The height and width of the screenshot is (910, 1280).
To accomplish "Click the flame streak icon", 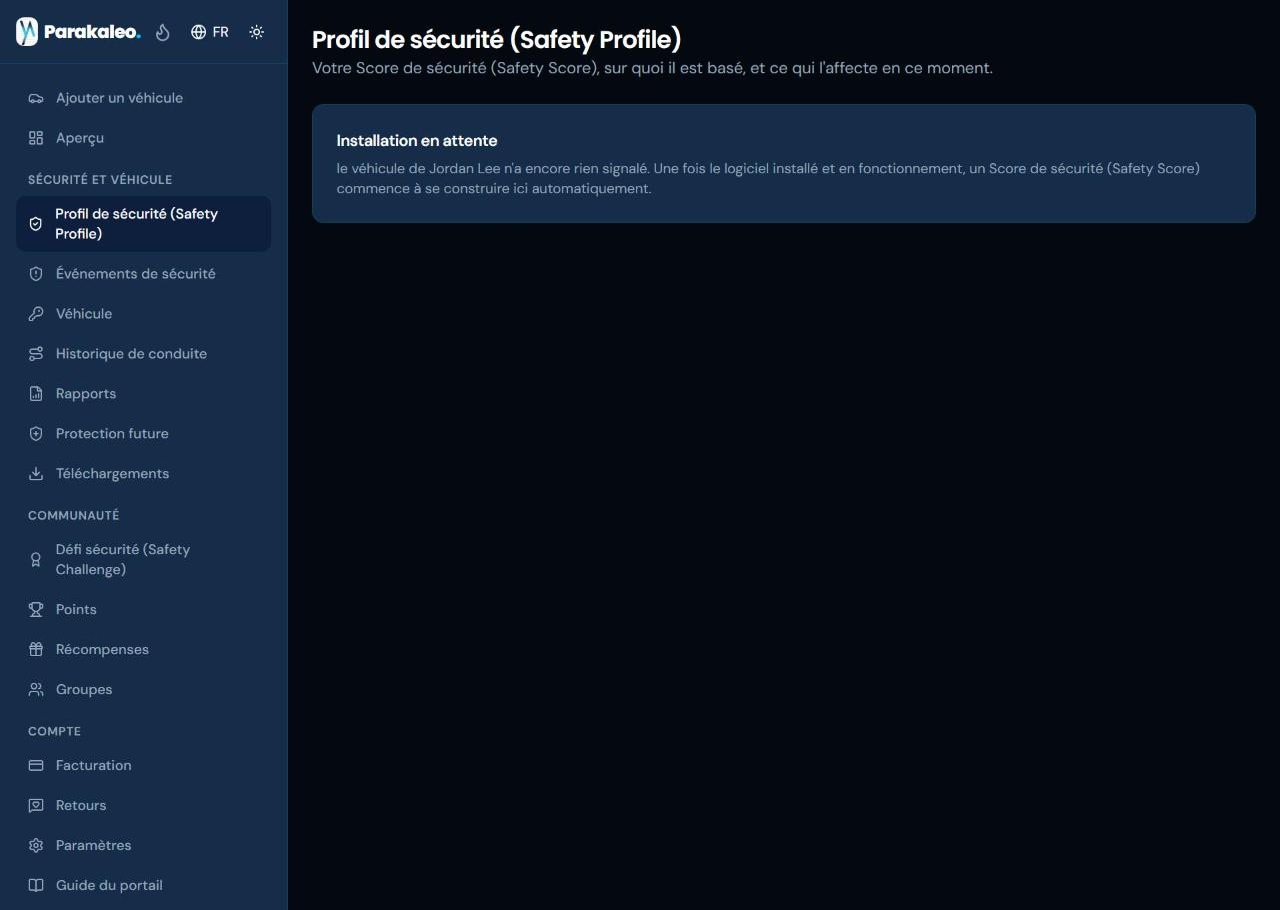I will pos(163,32).
